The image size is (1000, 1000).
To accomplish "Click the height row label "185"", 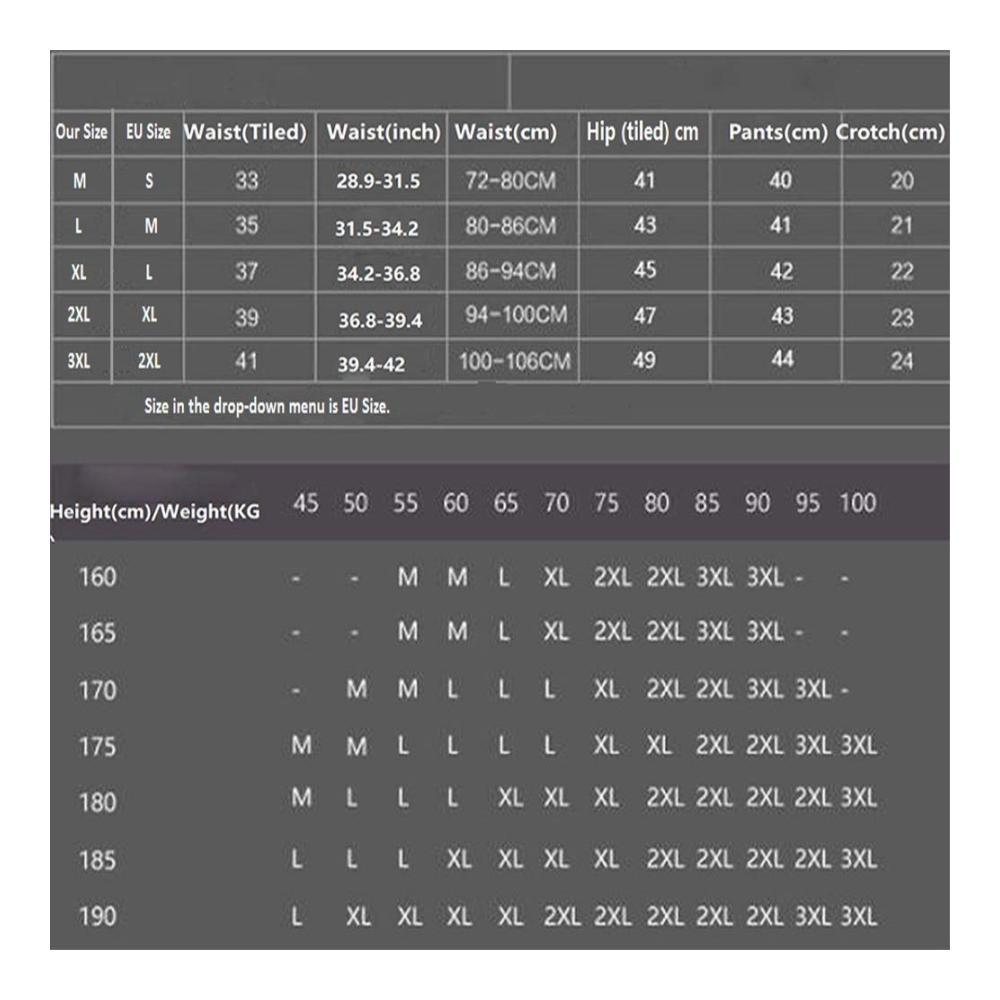I will (x=98, y=861).
